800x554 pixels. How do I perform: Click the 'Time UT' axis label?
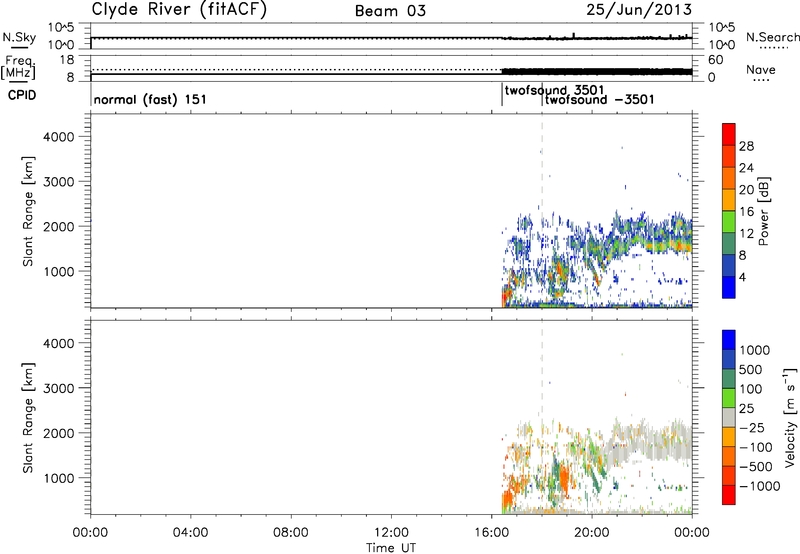391,548
